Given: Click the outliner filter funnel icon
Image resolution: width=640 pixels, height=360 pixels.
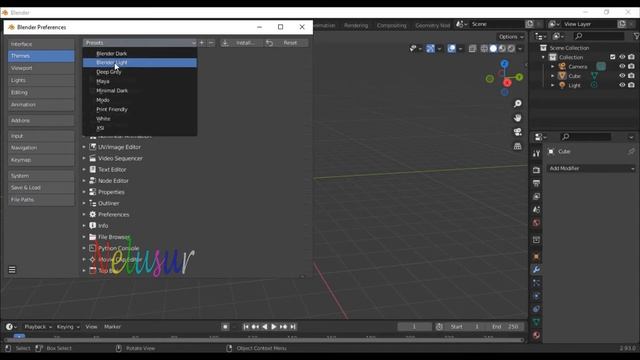Looking at the screenshot, I should click(x=636, y=36).
